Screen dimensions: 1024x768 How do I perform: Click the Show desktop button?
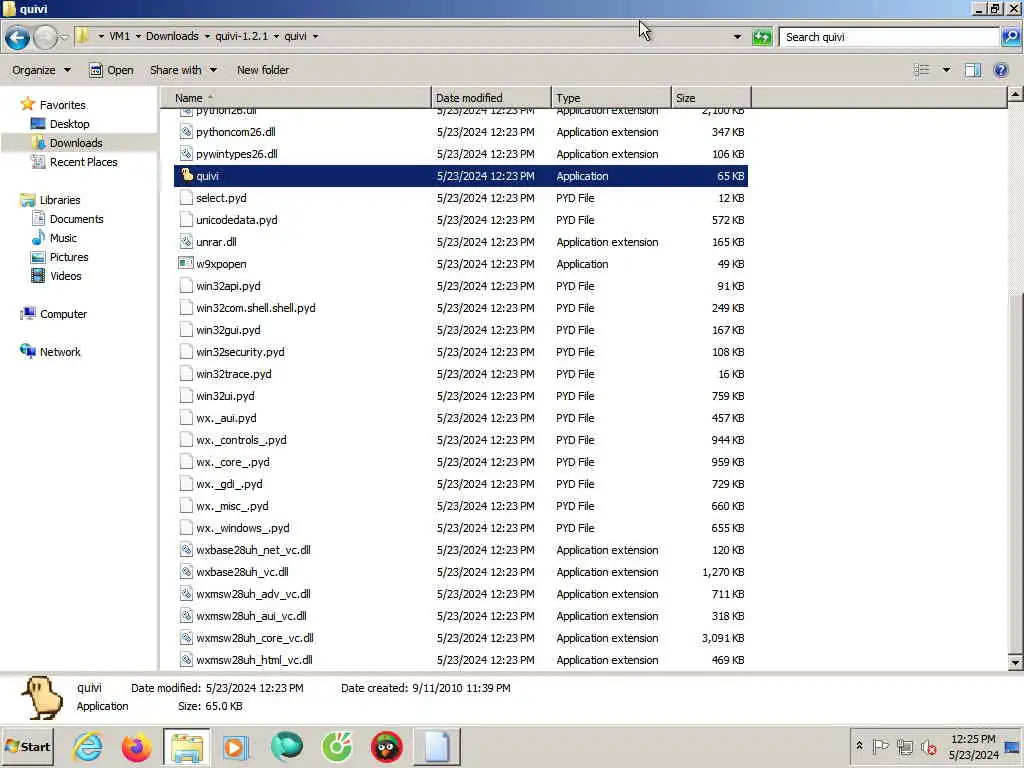coord(1013,747)
